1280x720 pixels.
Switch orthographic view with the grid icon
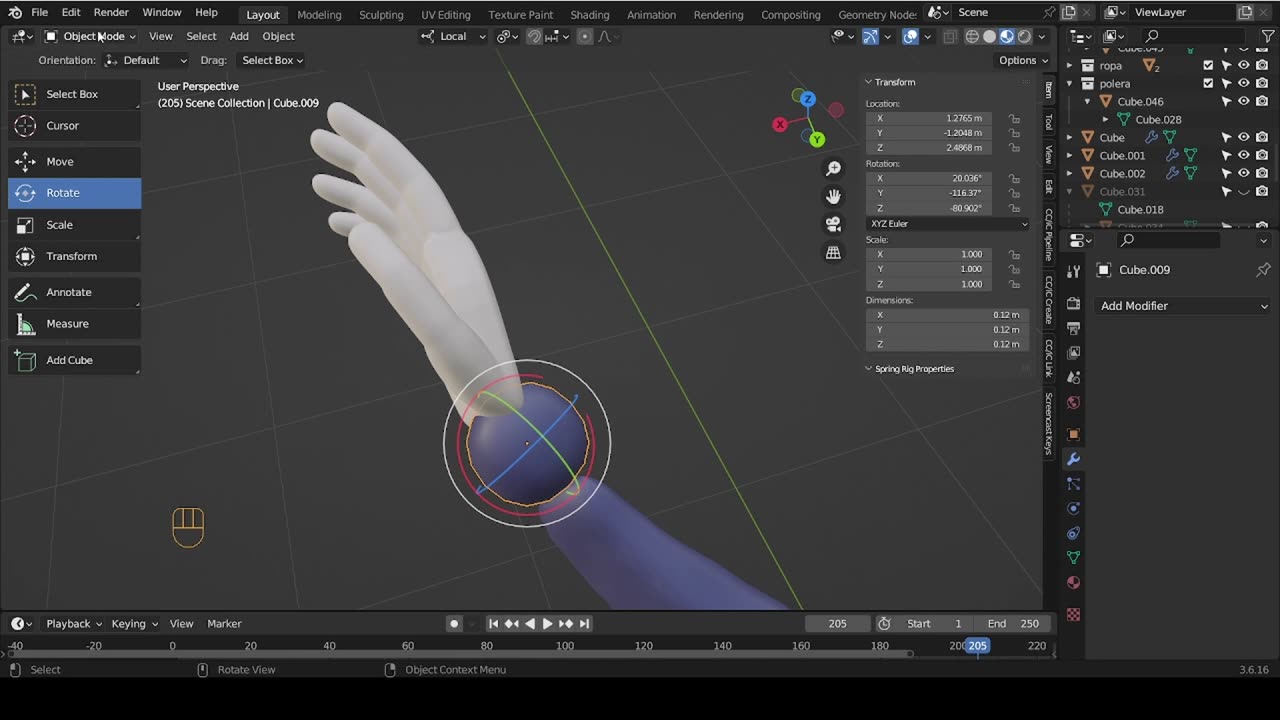[x=833, y=253]
